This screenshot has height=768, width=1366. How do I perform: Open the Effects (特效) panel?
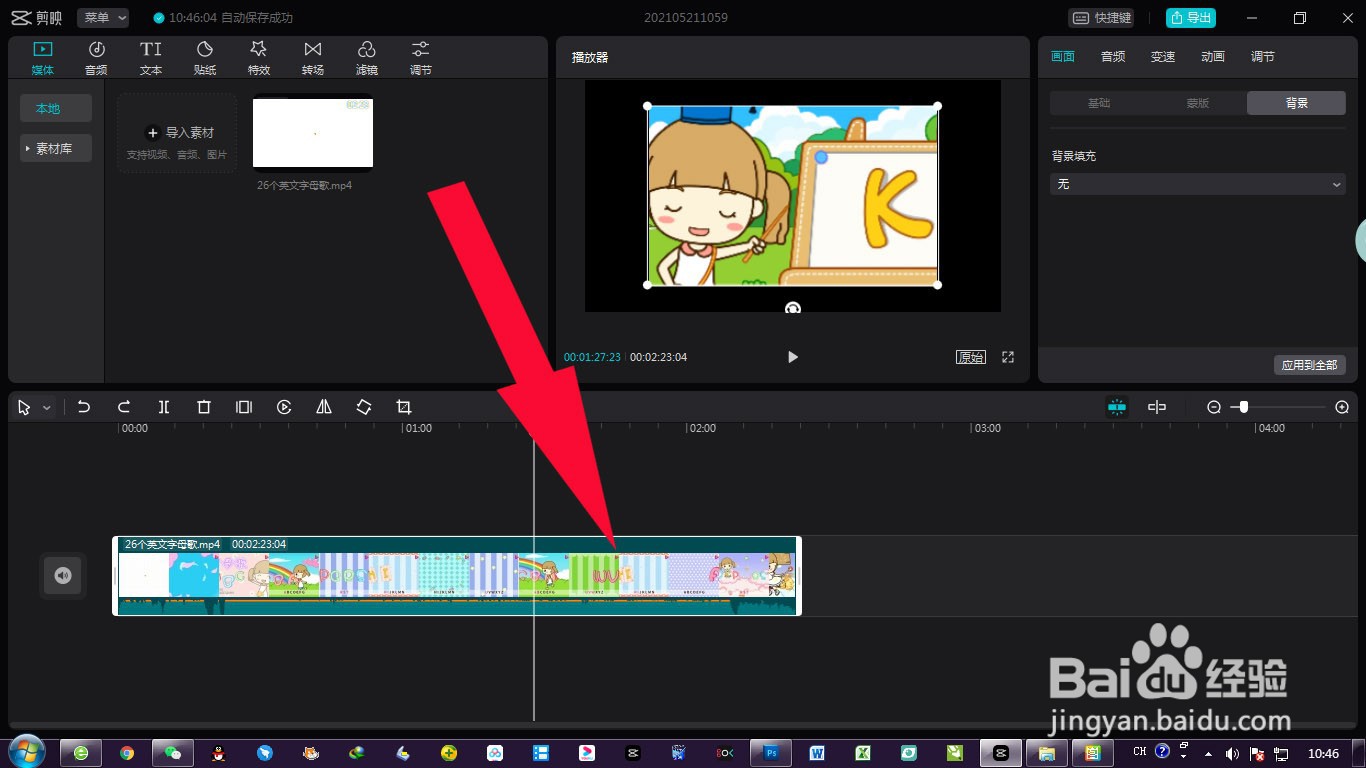pos(259,57)
